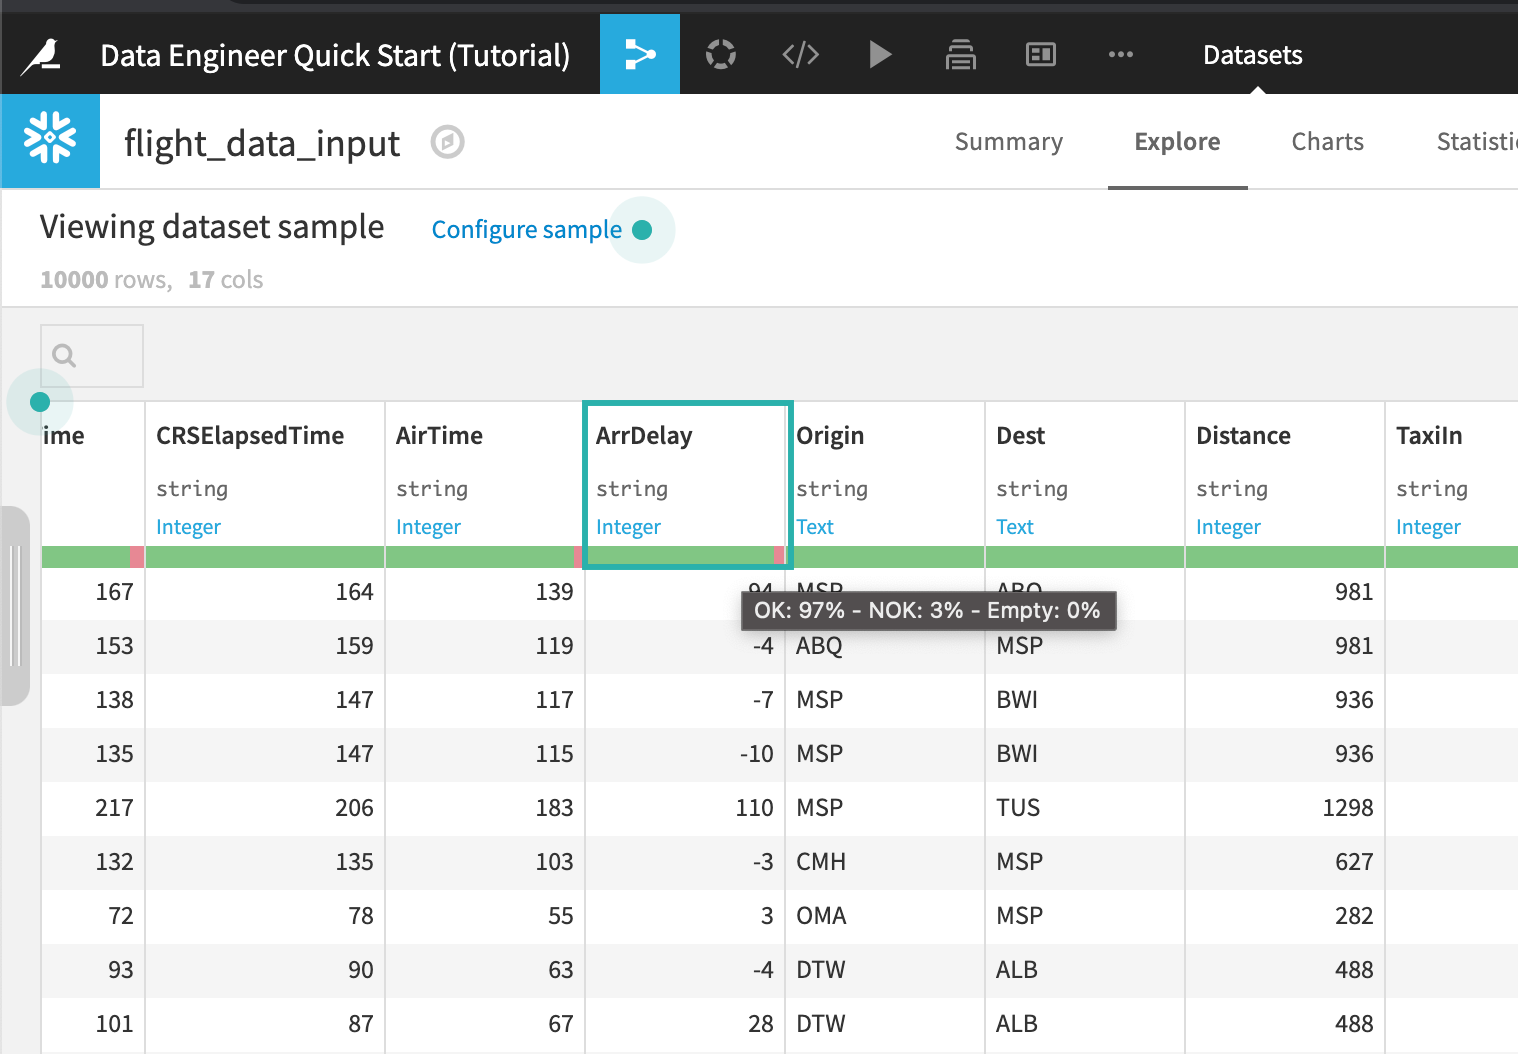Select AirTime cell 55
This screenshot has height=1054, width=1518.
pyautogui.click(x=485, y=916)
